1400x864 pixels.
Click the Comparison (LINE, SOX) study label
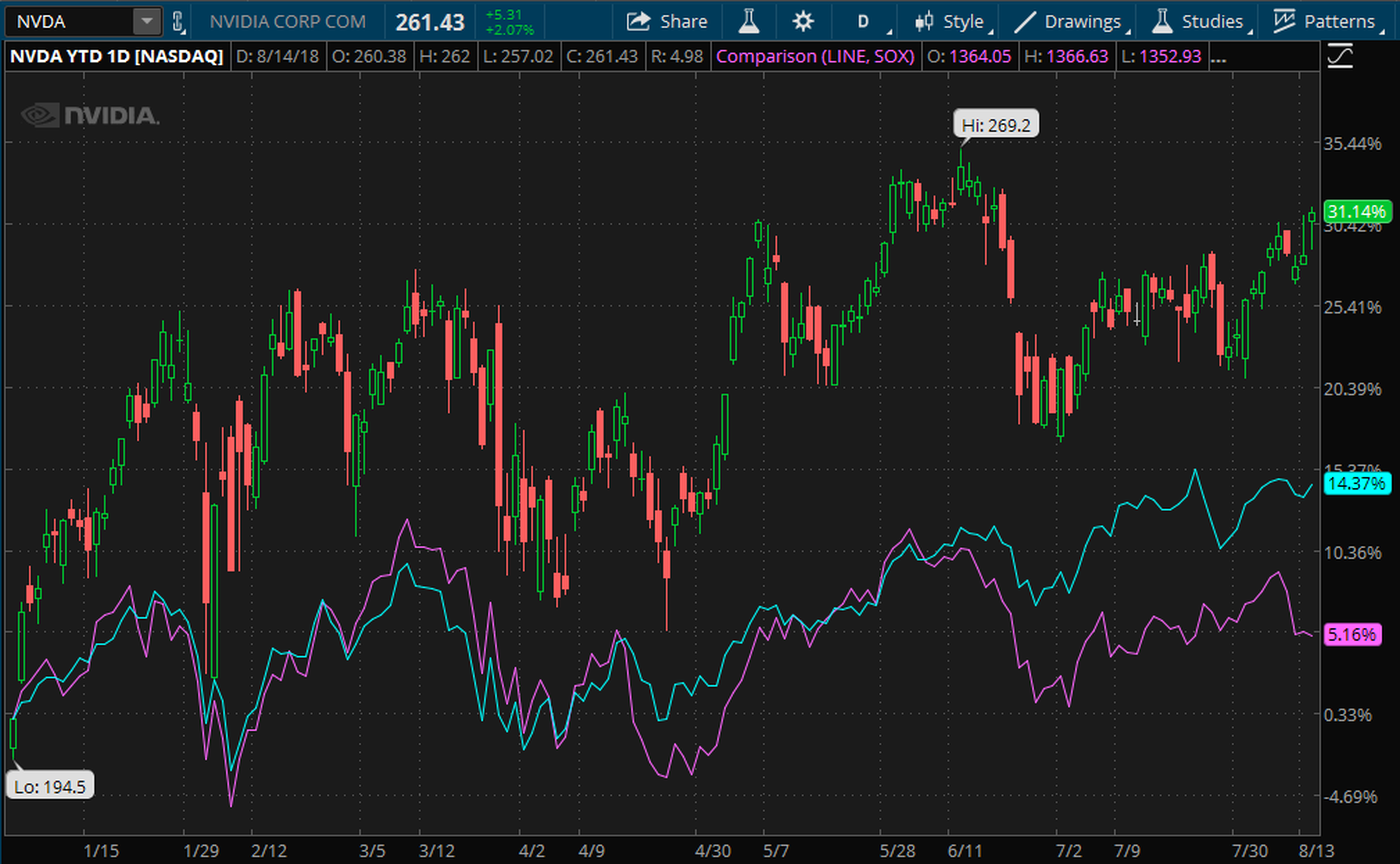[x=815, y=57]
